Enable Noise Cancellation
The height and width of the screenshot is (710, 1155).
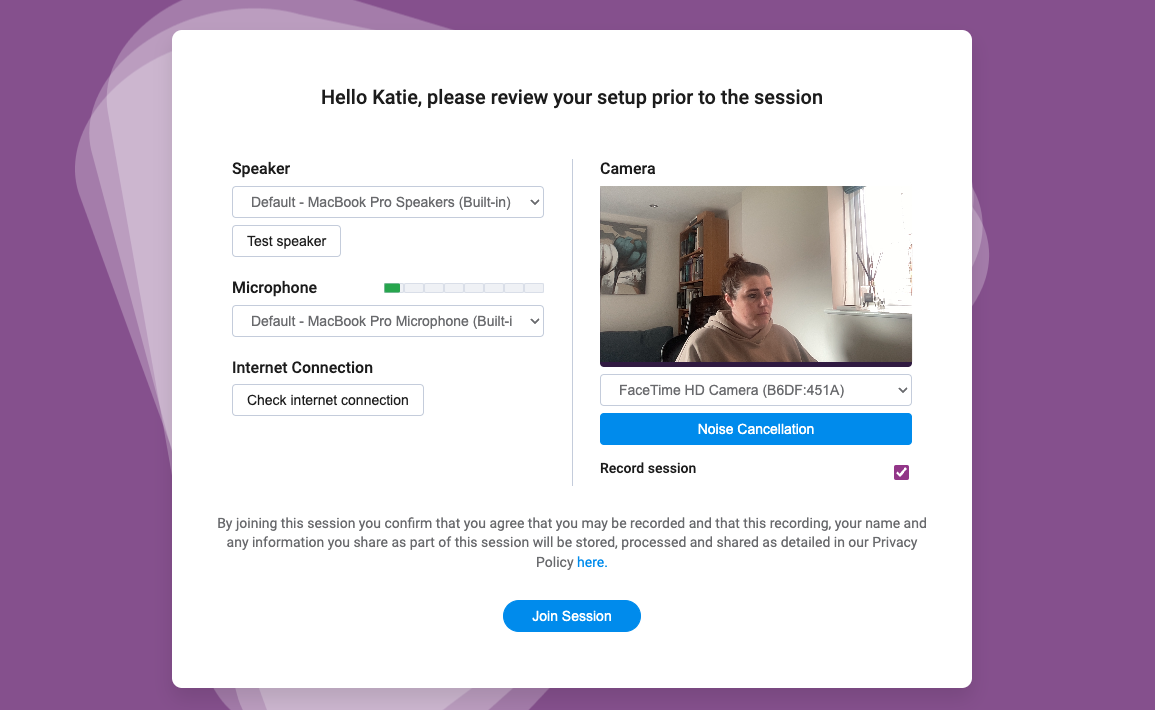click(756, 429)
